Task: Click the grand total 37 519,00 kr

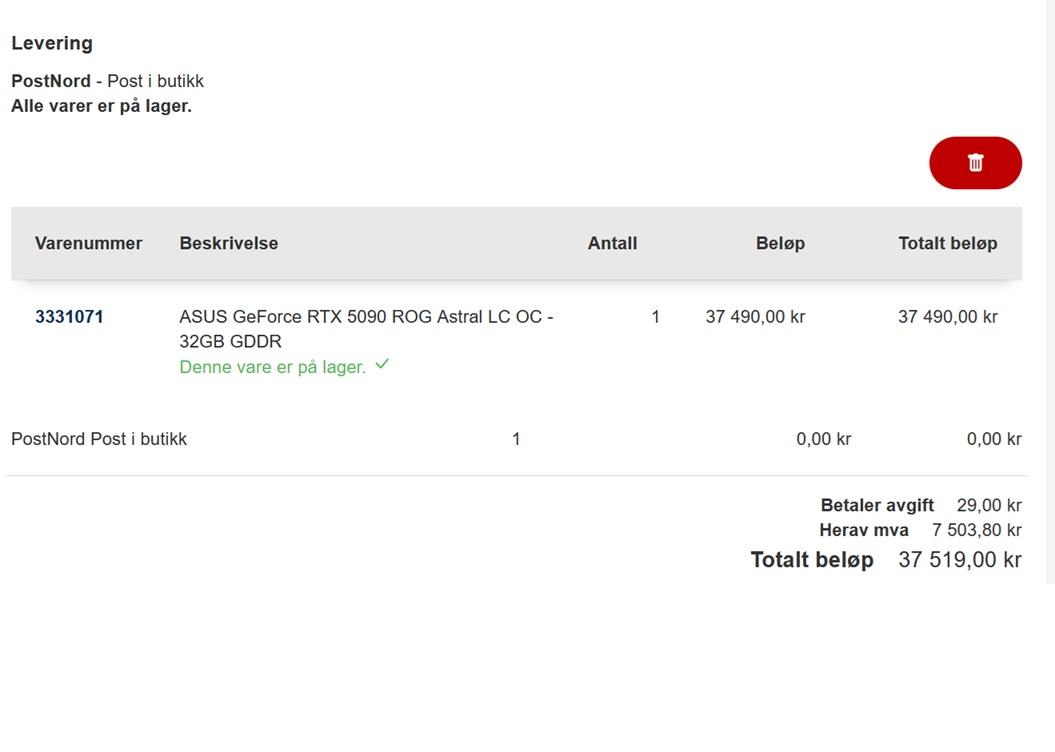Action: click(x=959, y=560)
